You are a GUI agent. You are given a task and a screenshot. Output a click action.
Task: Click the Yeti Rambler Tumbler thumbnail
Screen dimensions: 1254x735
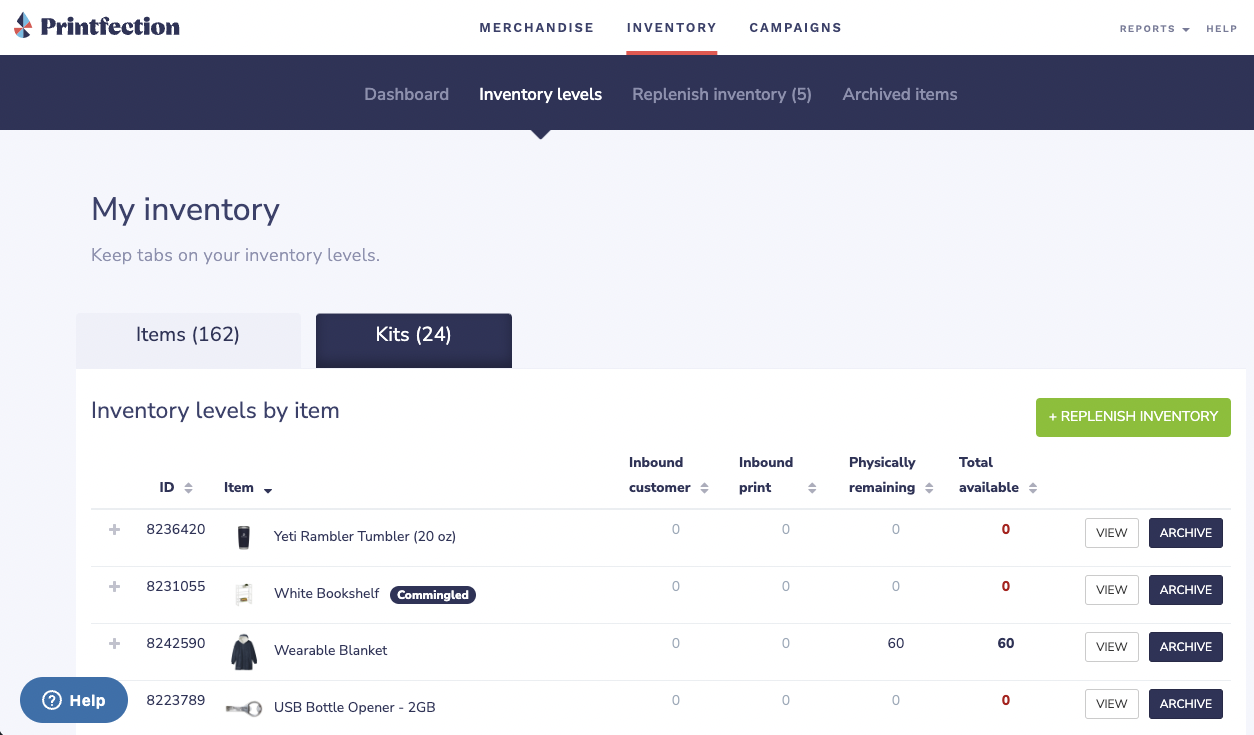click(x=243, y=537)
